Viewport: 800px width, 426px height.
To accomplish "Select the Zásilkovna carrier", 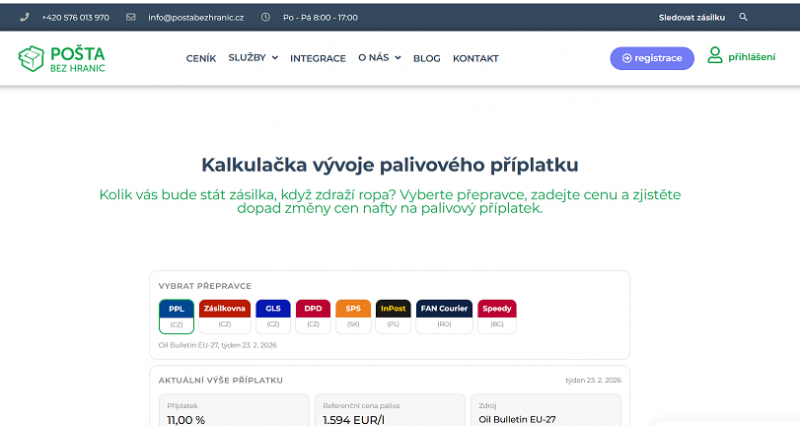I will 225,316.
